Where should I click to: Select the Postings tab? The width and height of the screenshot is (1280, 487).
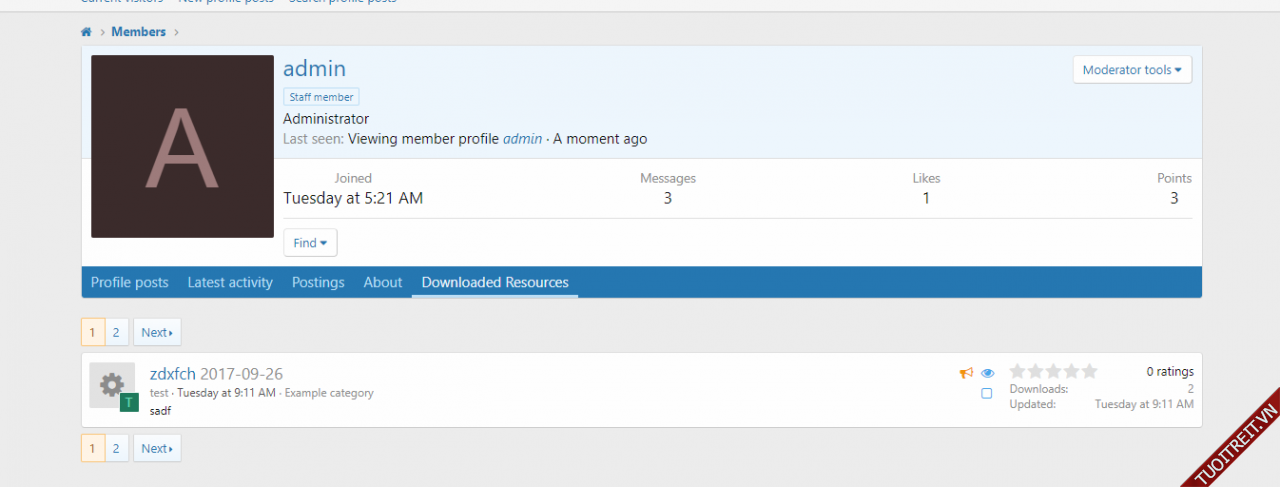pos(318,283)
